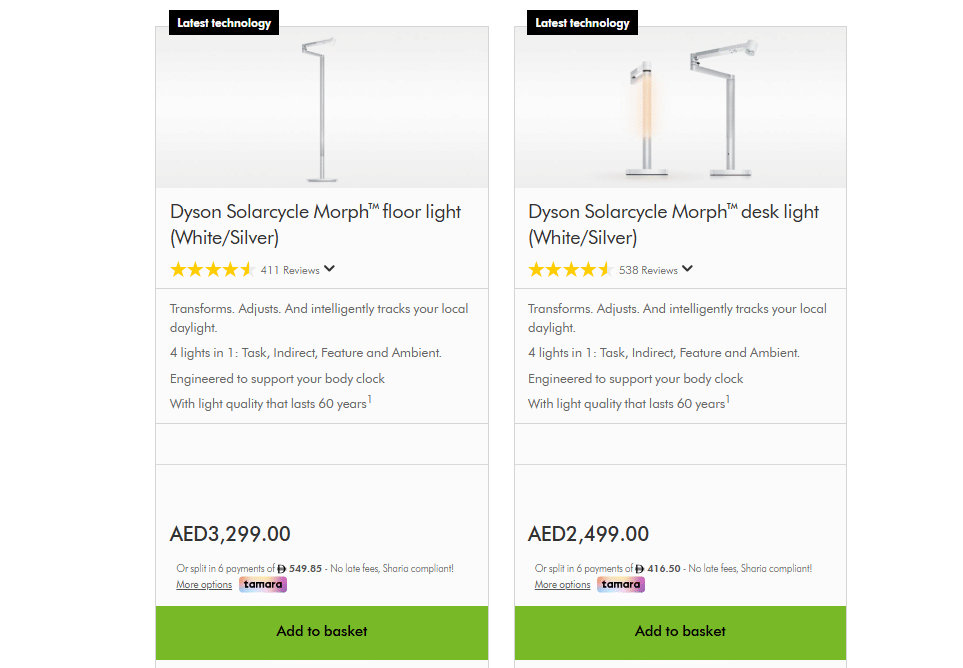963x668 pixels.
Task: Click the star rating for the desk light
Action: pos(570,270)
